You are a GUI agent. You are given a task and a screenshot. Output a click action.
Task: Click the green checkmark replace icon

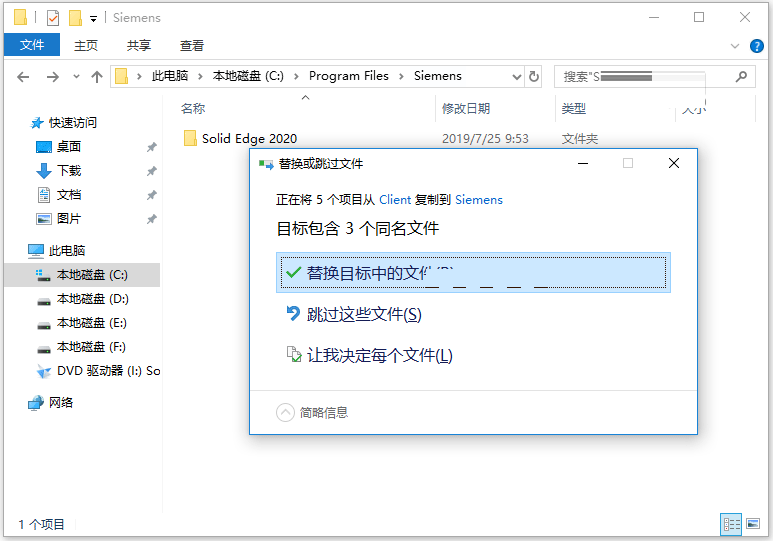coord(293,272)
